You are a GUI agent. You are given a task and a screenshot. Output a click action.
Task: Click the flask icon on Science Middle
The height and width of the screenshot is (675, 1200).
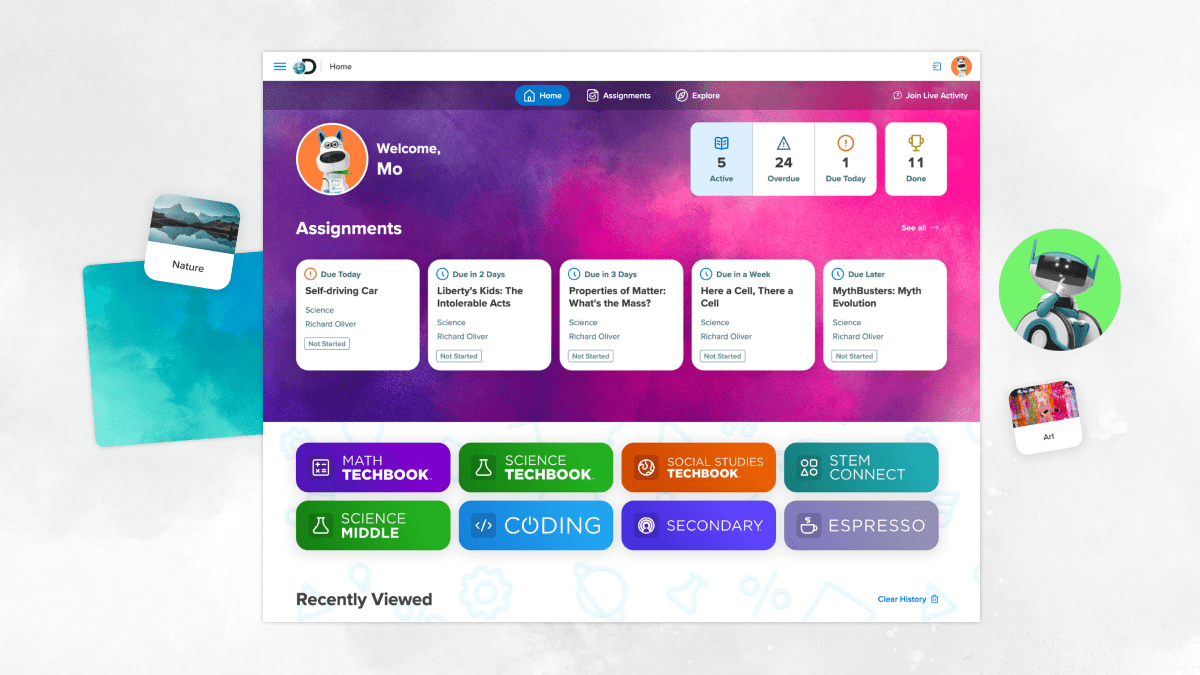(x=321, y=526)
